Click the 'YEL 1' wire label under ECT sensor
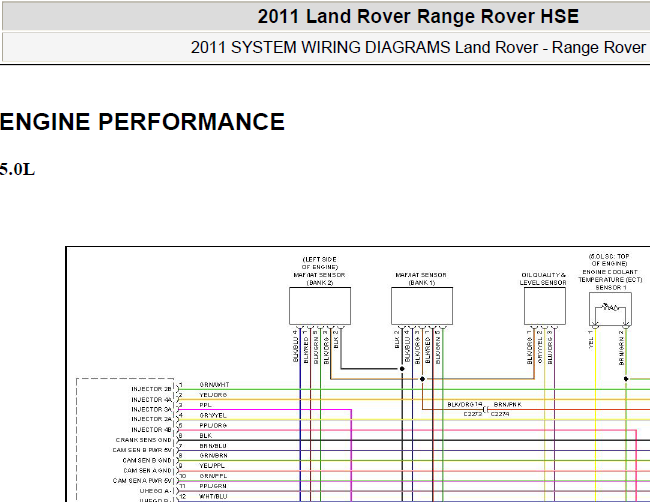This screenshot has width=650, height=502. [591, 340]
